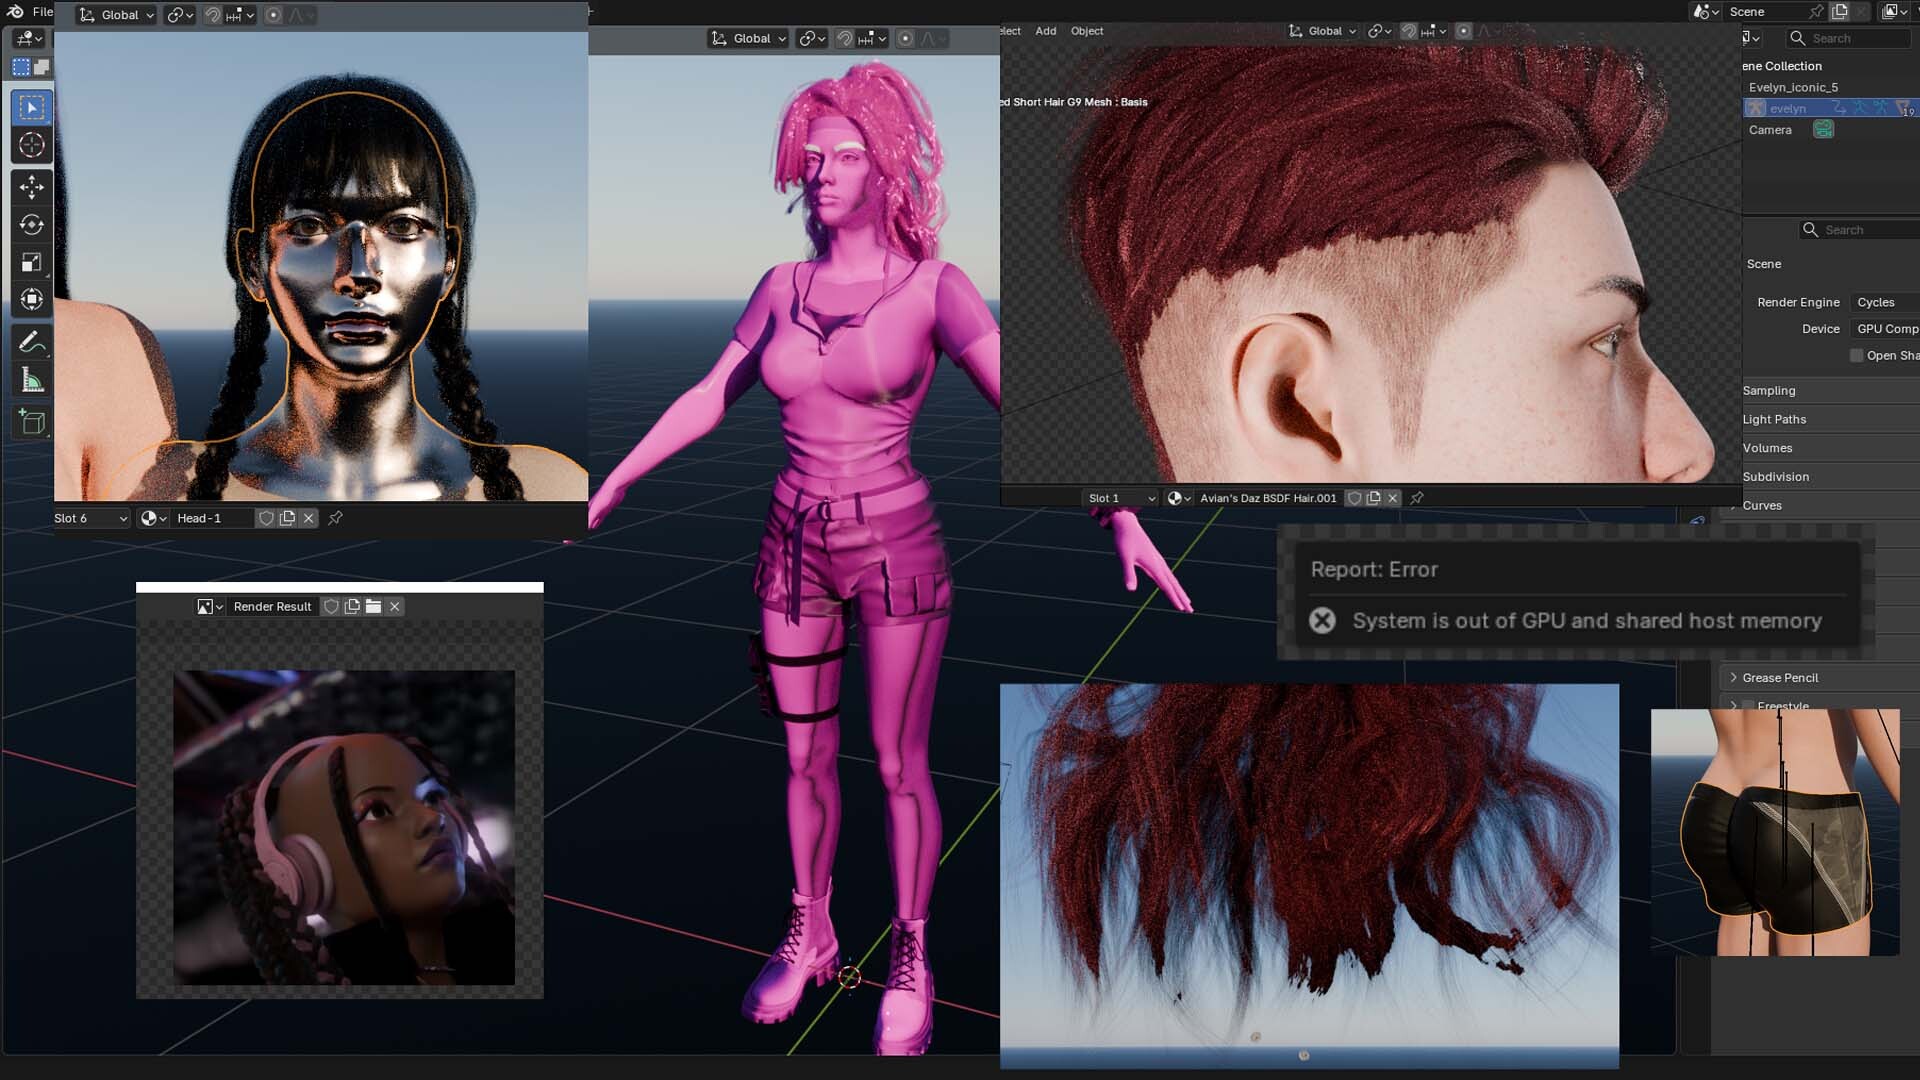This screenshot has width=1920, height=1080.
Task: Pick the Rotate tool in the toolbar
Action: coord(31,225)
